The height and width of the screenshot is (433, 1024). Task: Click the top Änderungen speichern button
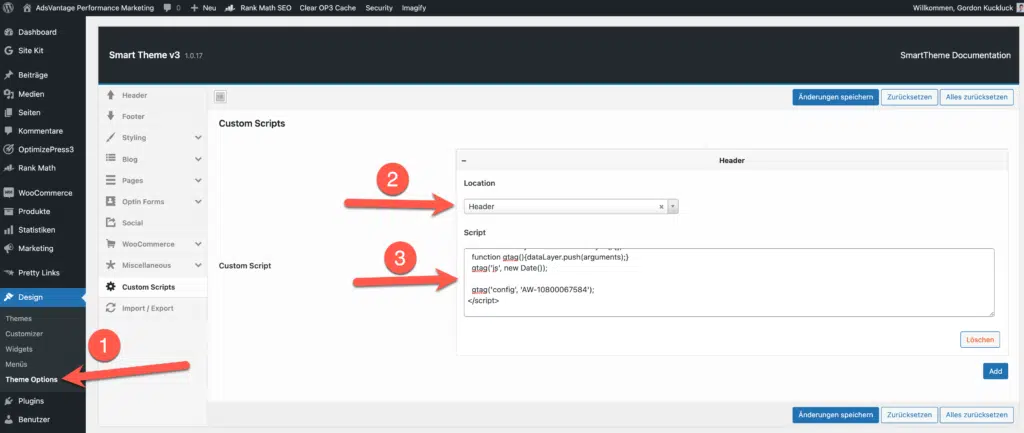[835, 97]
